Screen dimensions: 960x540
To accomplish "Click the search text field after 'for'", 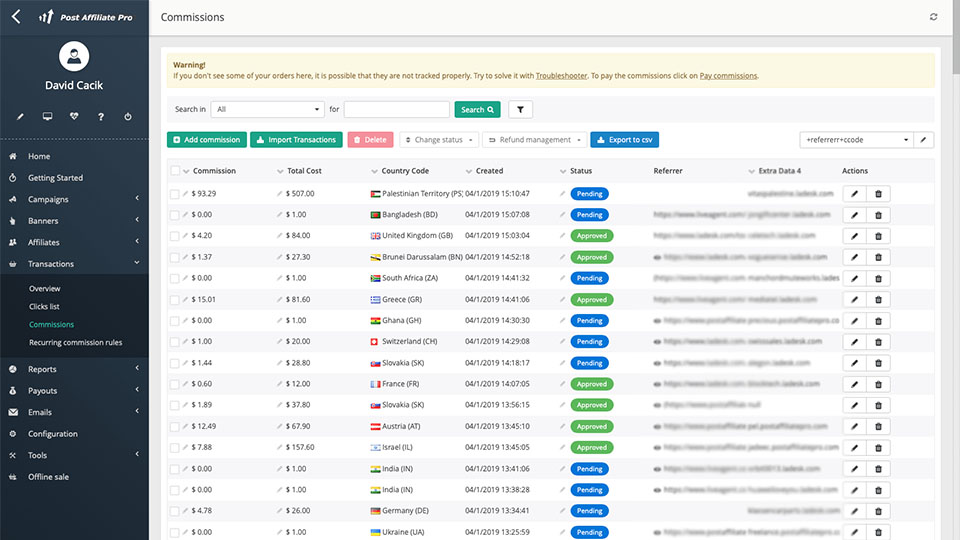I will point(396,110).
